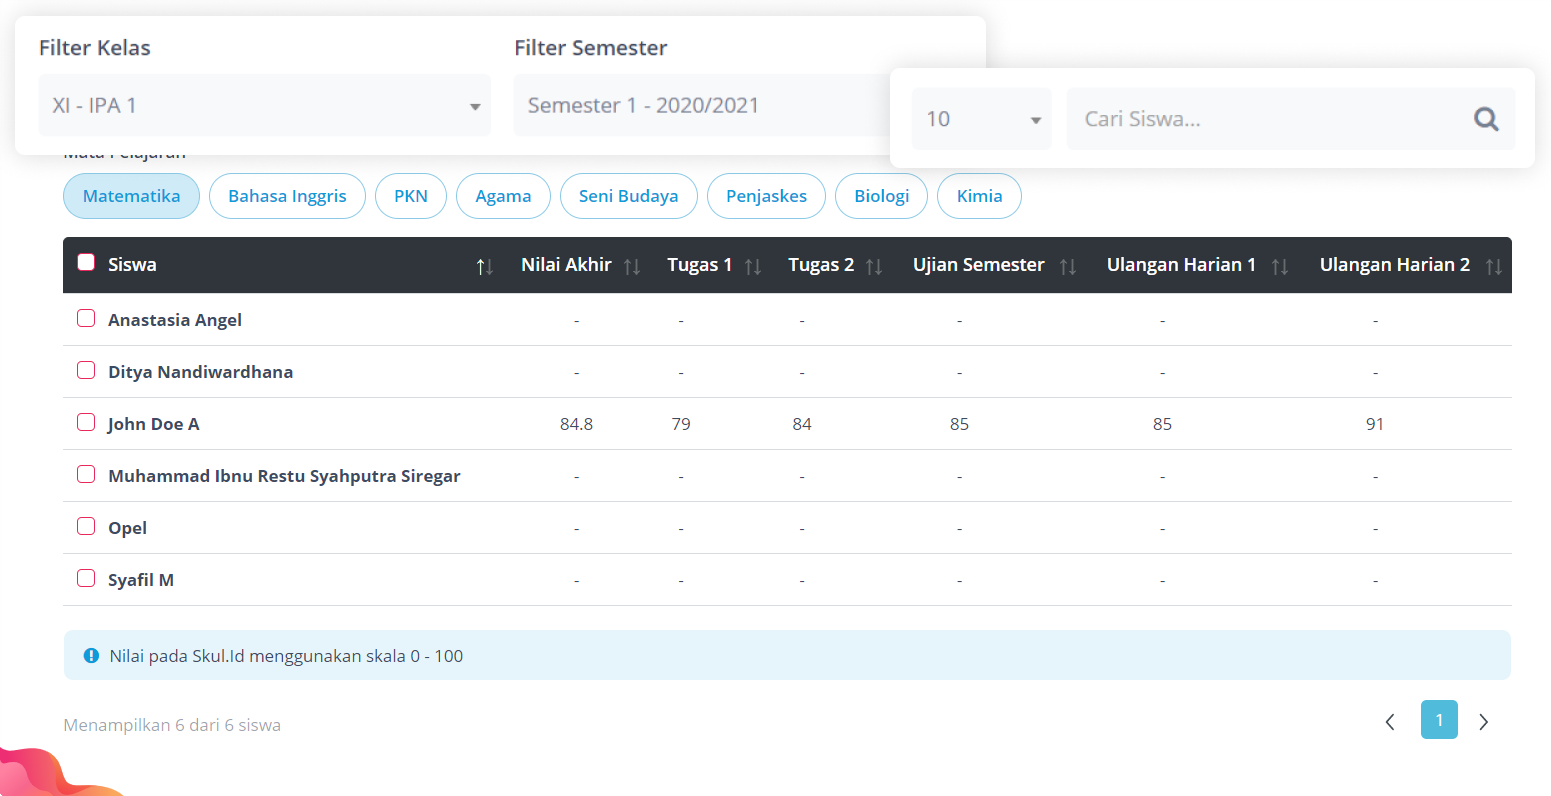Viewport: 1551px width, 796px height.
Task: Tick the select-all checkbox in header
Action: coord(86,262)
